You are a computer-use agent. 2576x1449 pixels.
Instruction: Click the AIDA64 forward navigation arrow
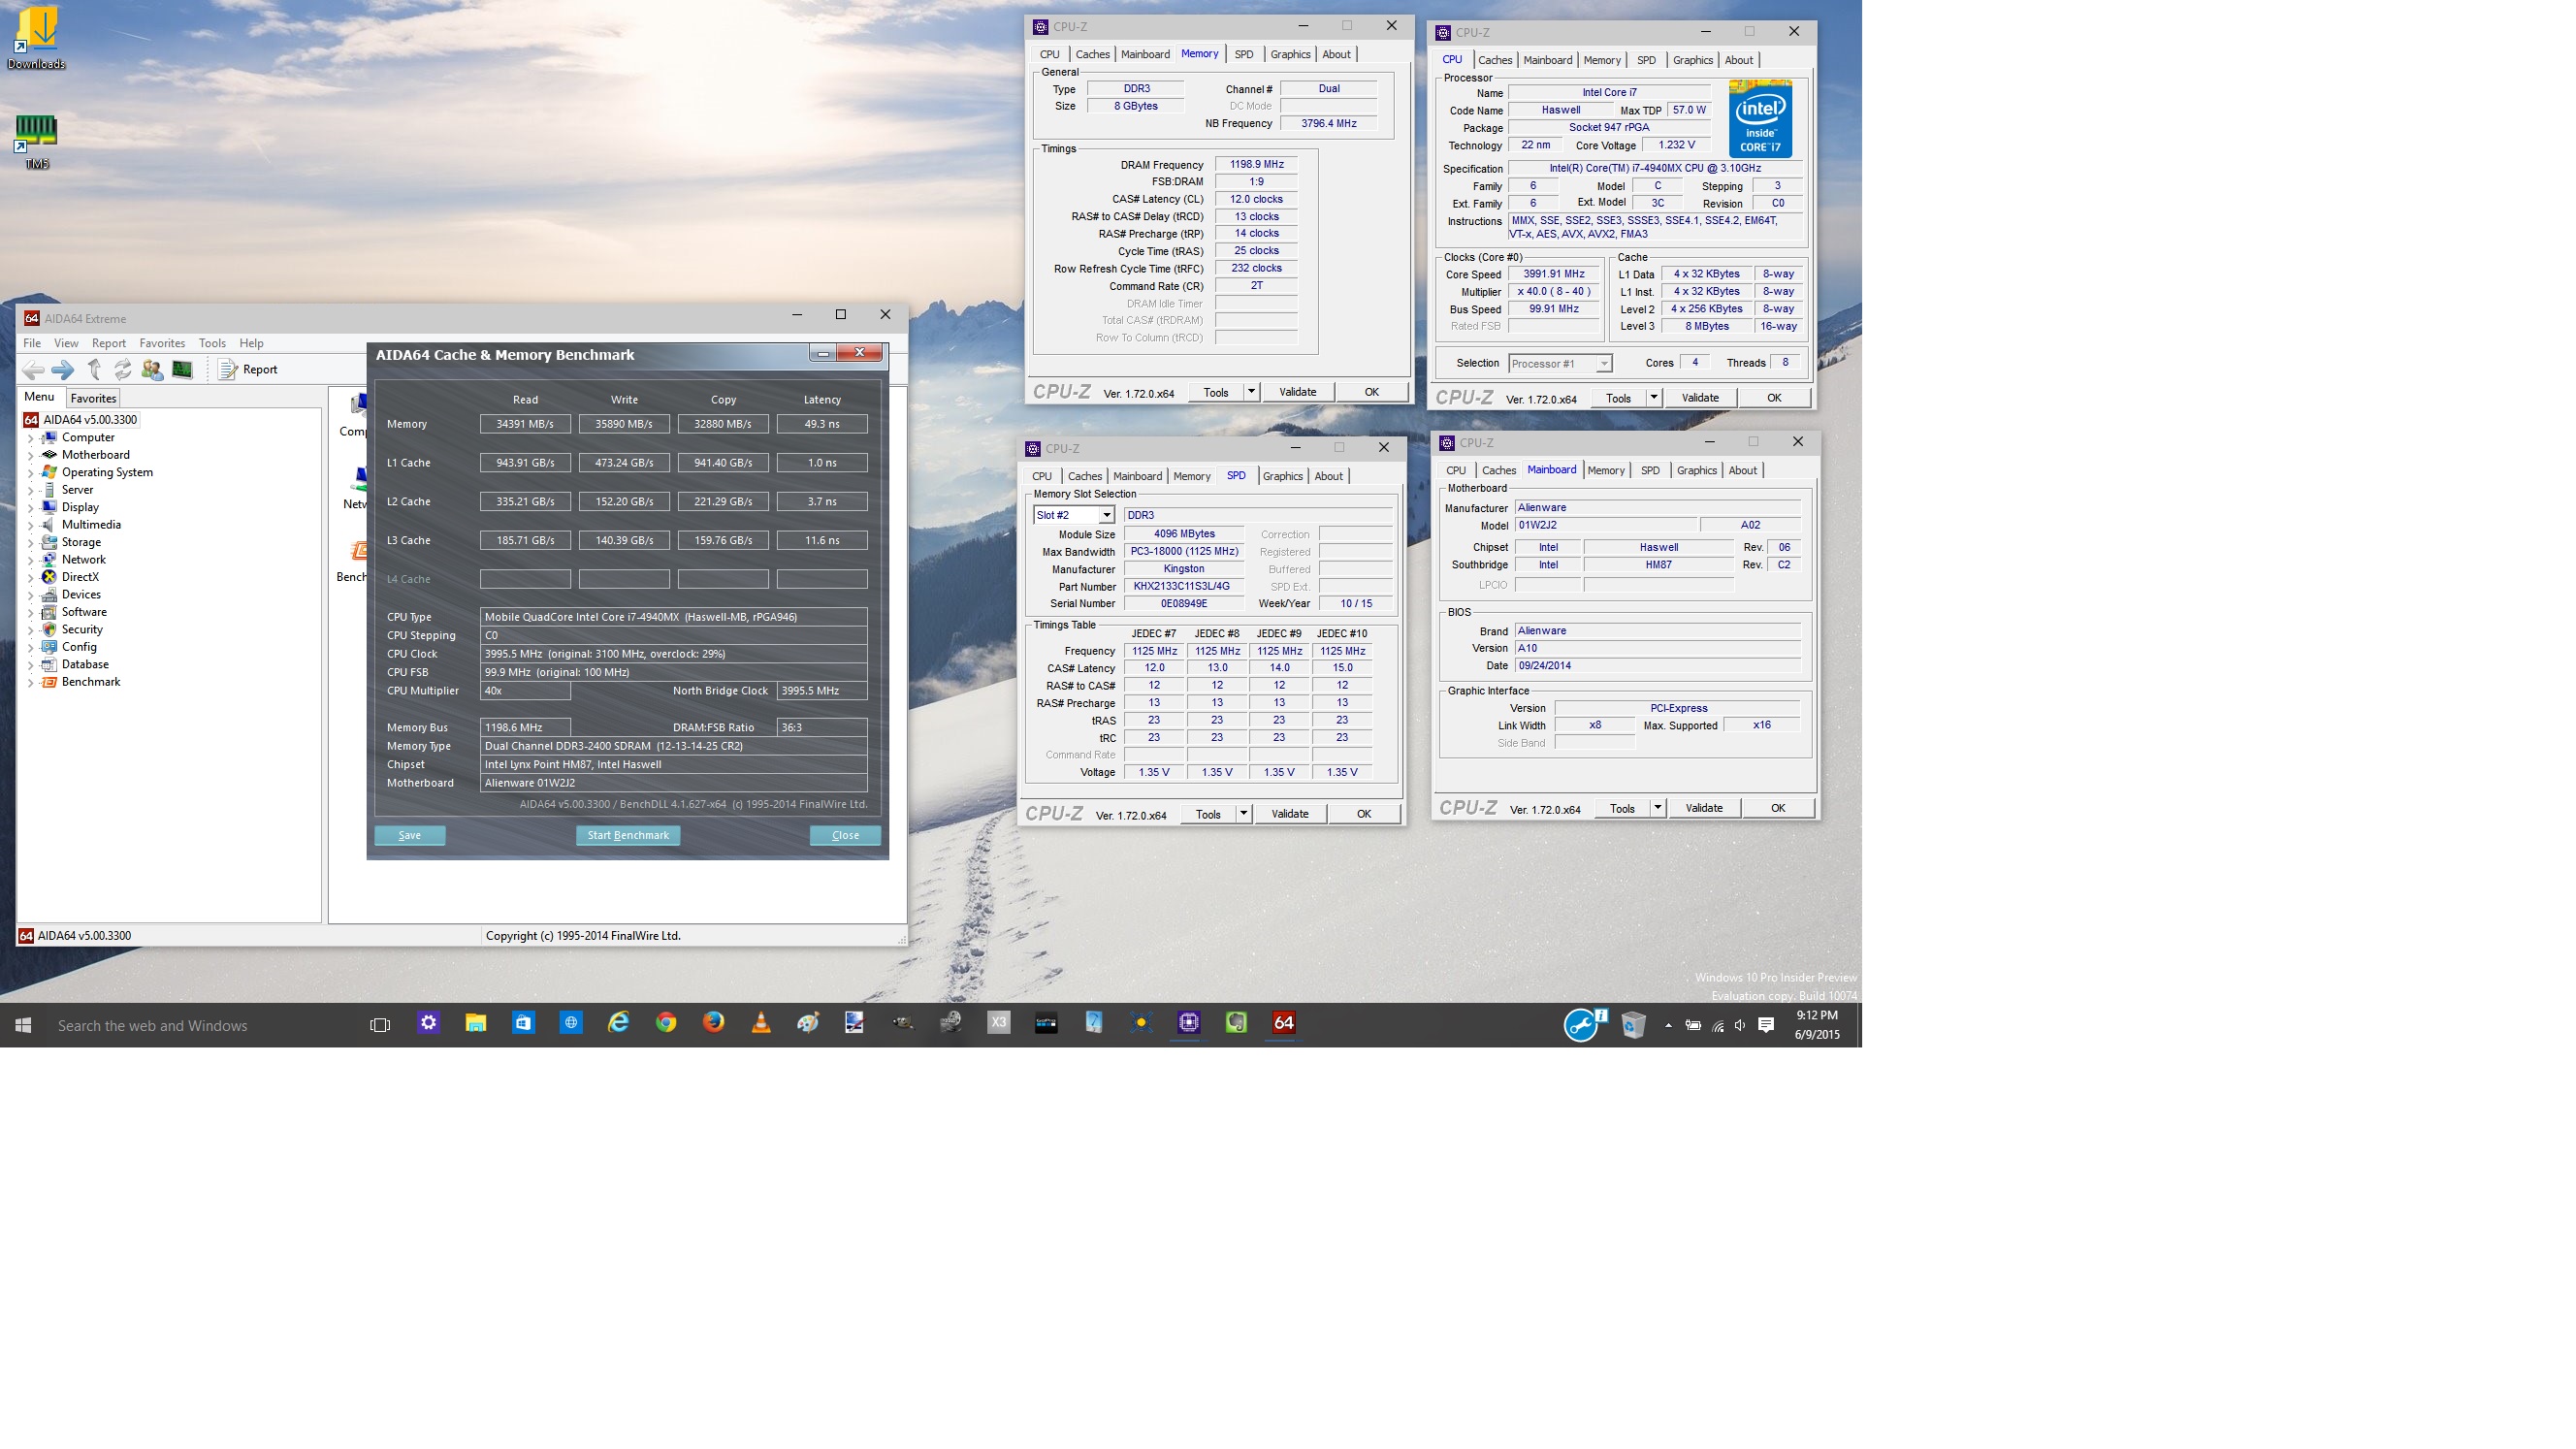pyautogui.click(x=63, y=370)
